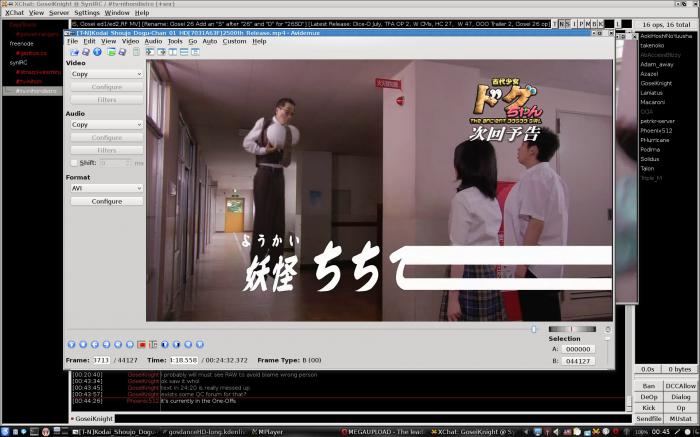Click the Time position input field

click(183, 360)
